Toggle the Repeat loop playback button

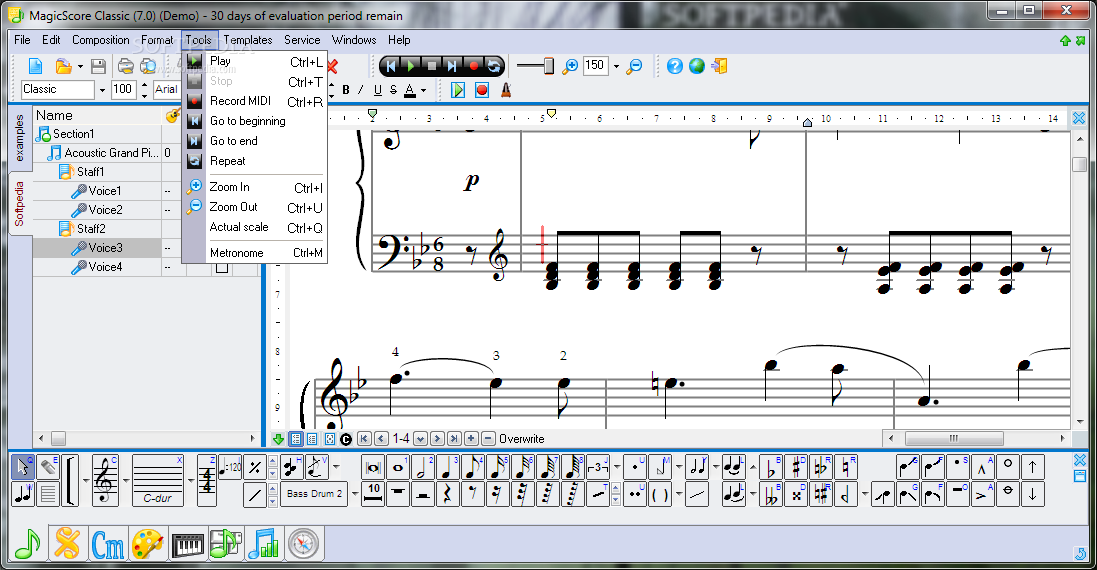coord(494,66)
